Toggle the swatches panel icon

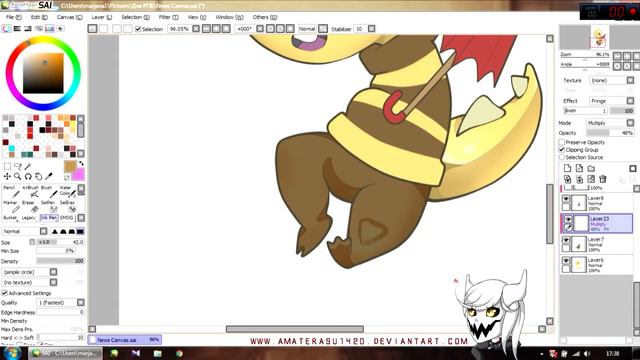pos(49,29)
